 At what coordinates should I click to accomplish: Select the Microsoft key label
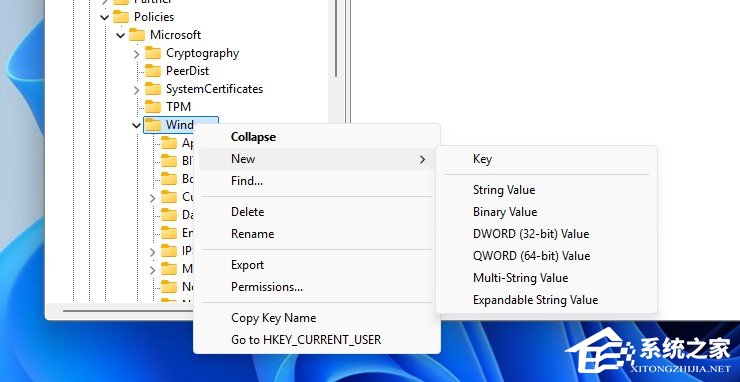[176, 35]
